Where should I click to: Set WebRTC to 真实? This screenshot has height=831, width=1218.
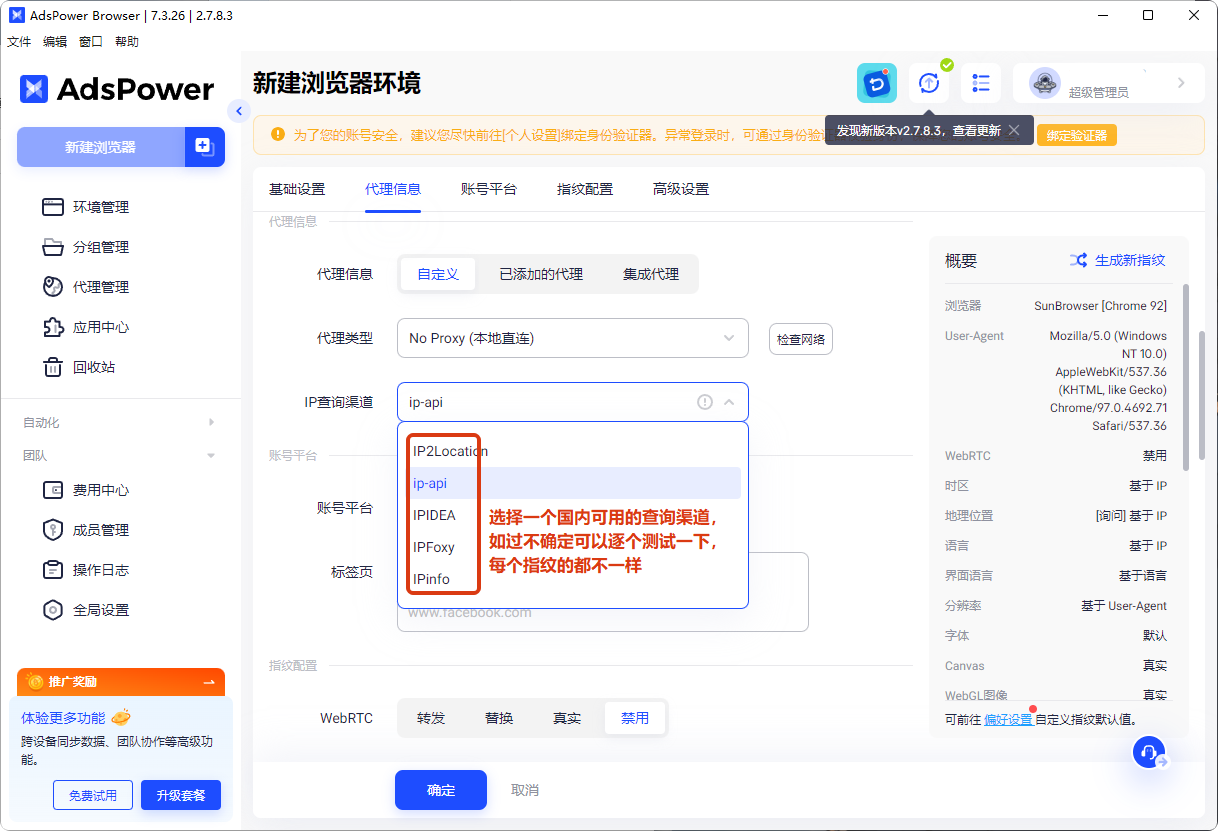tap(567, 718)
